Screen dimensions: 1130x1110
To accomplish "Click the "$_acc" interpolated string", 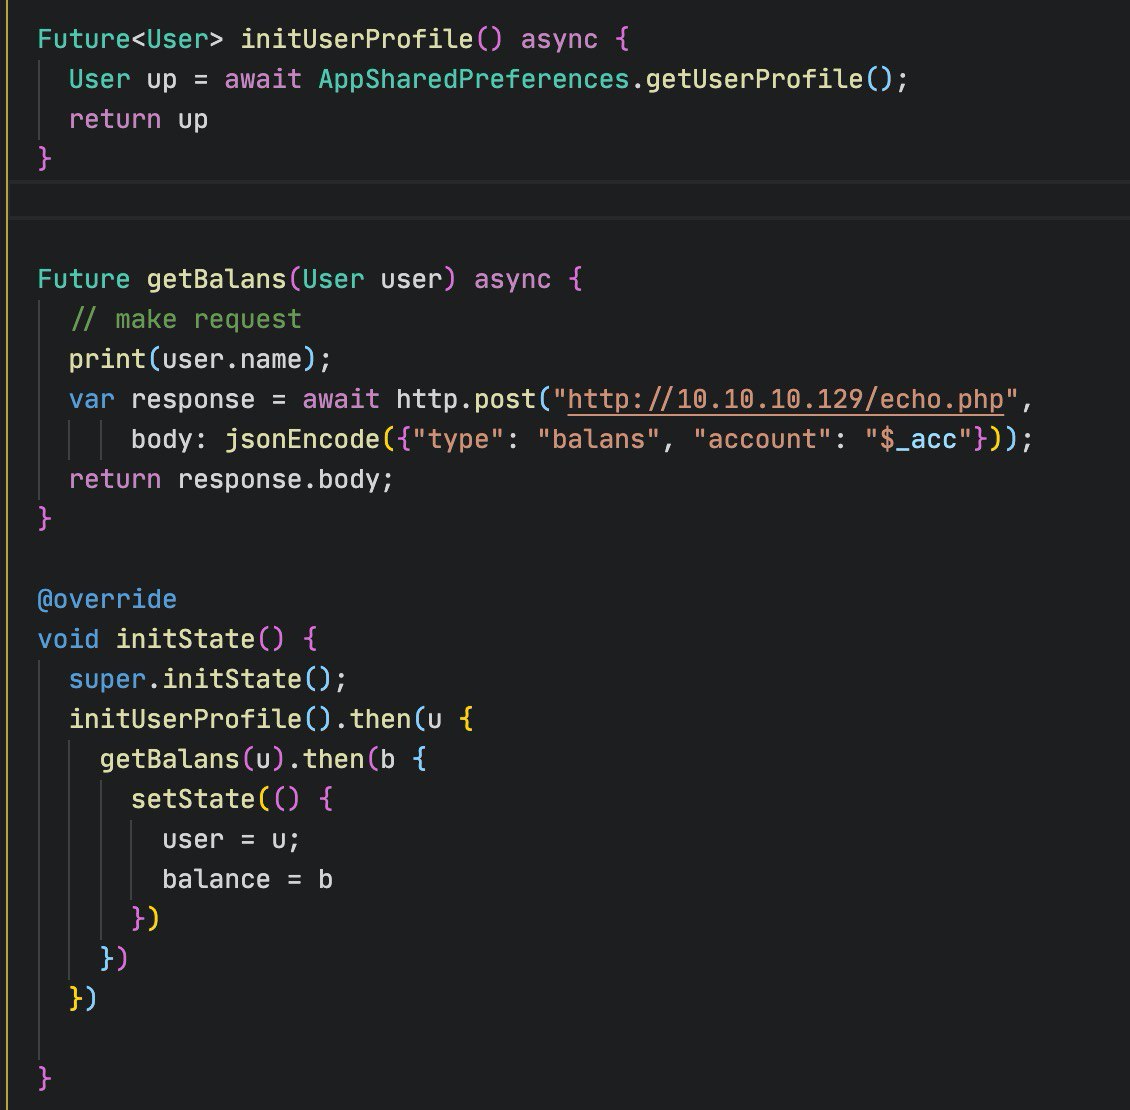I will pos(917,440).
